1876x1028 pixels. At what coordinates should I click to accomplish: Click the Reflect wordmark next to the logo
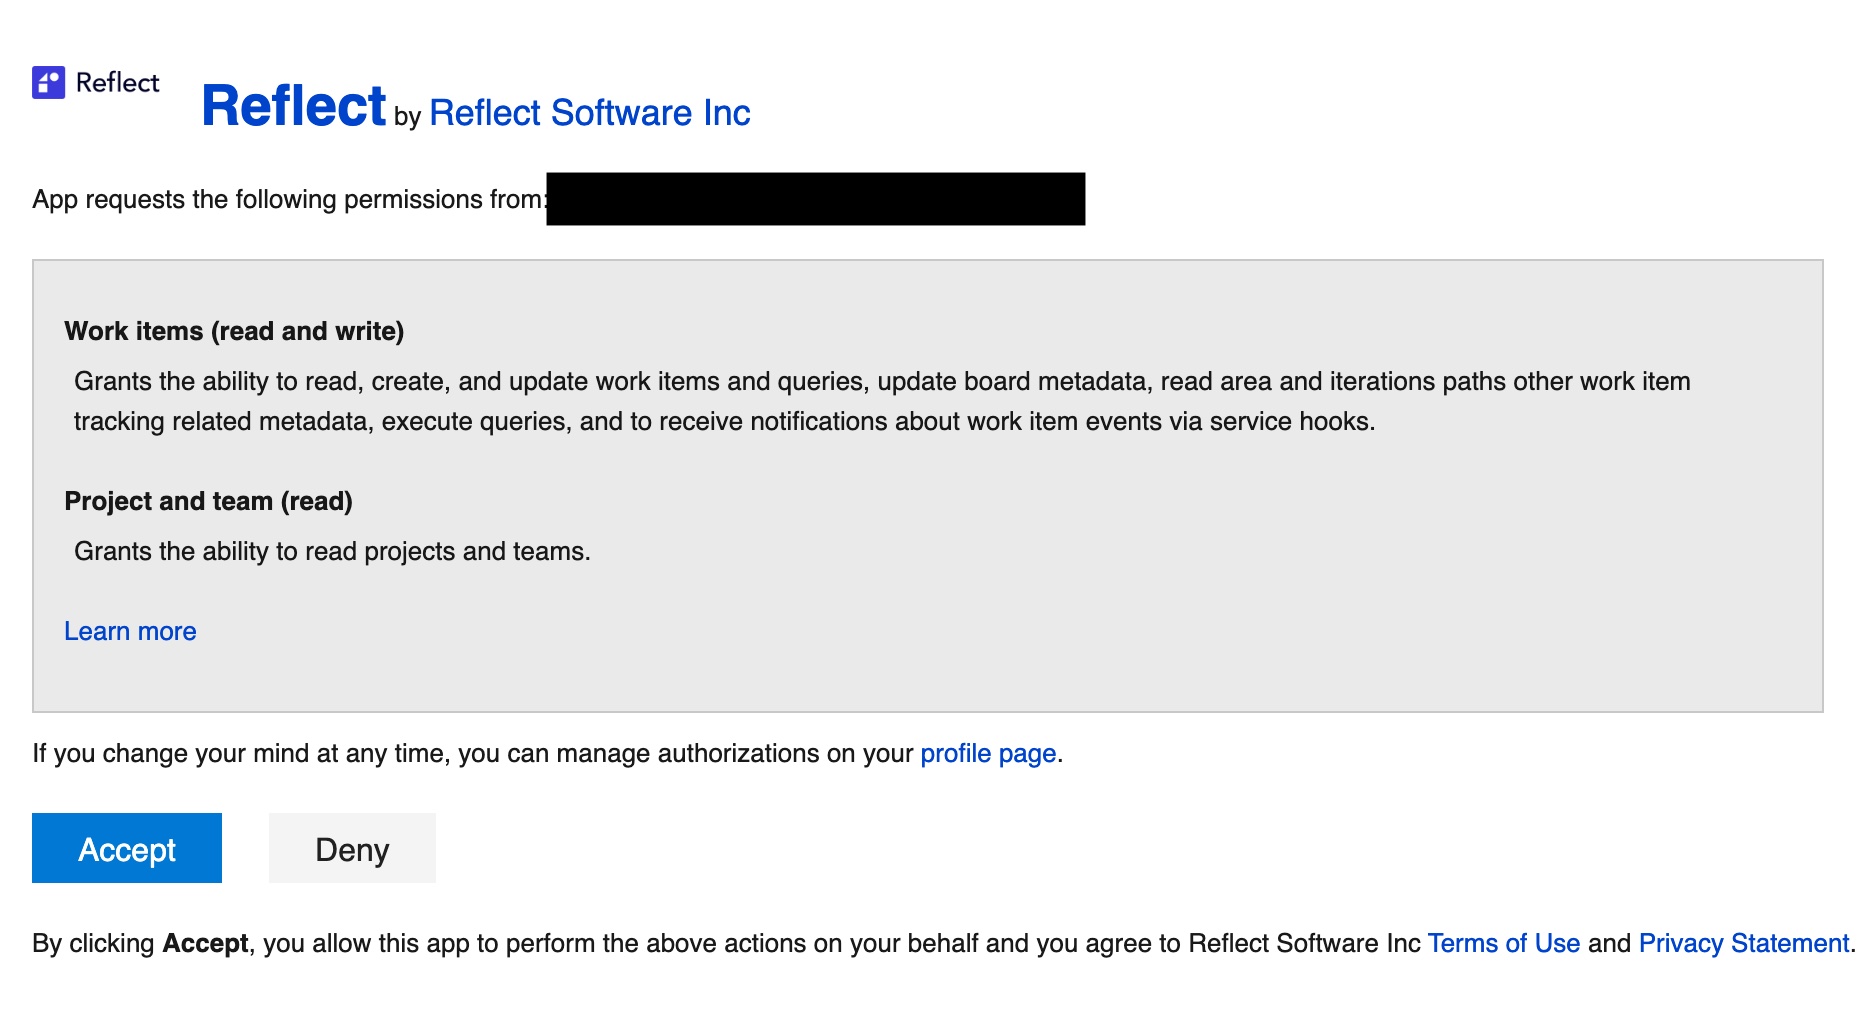tap(117, 83)
